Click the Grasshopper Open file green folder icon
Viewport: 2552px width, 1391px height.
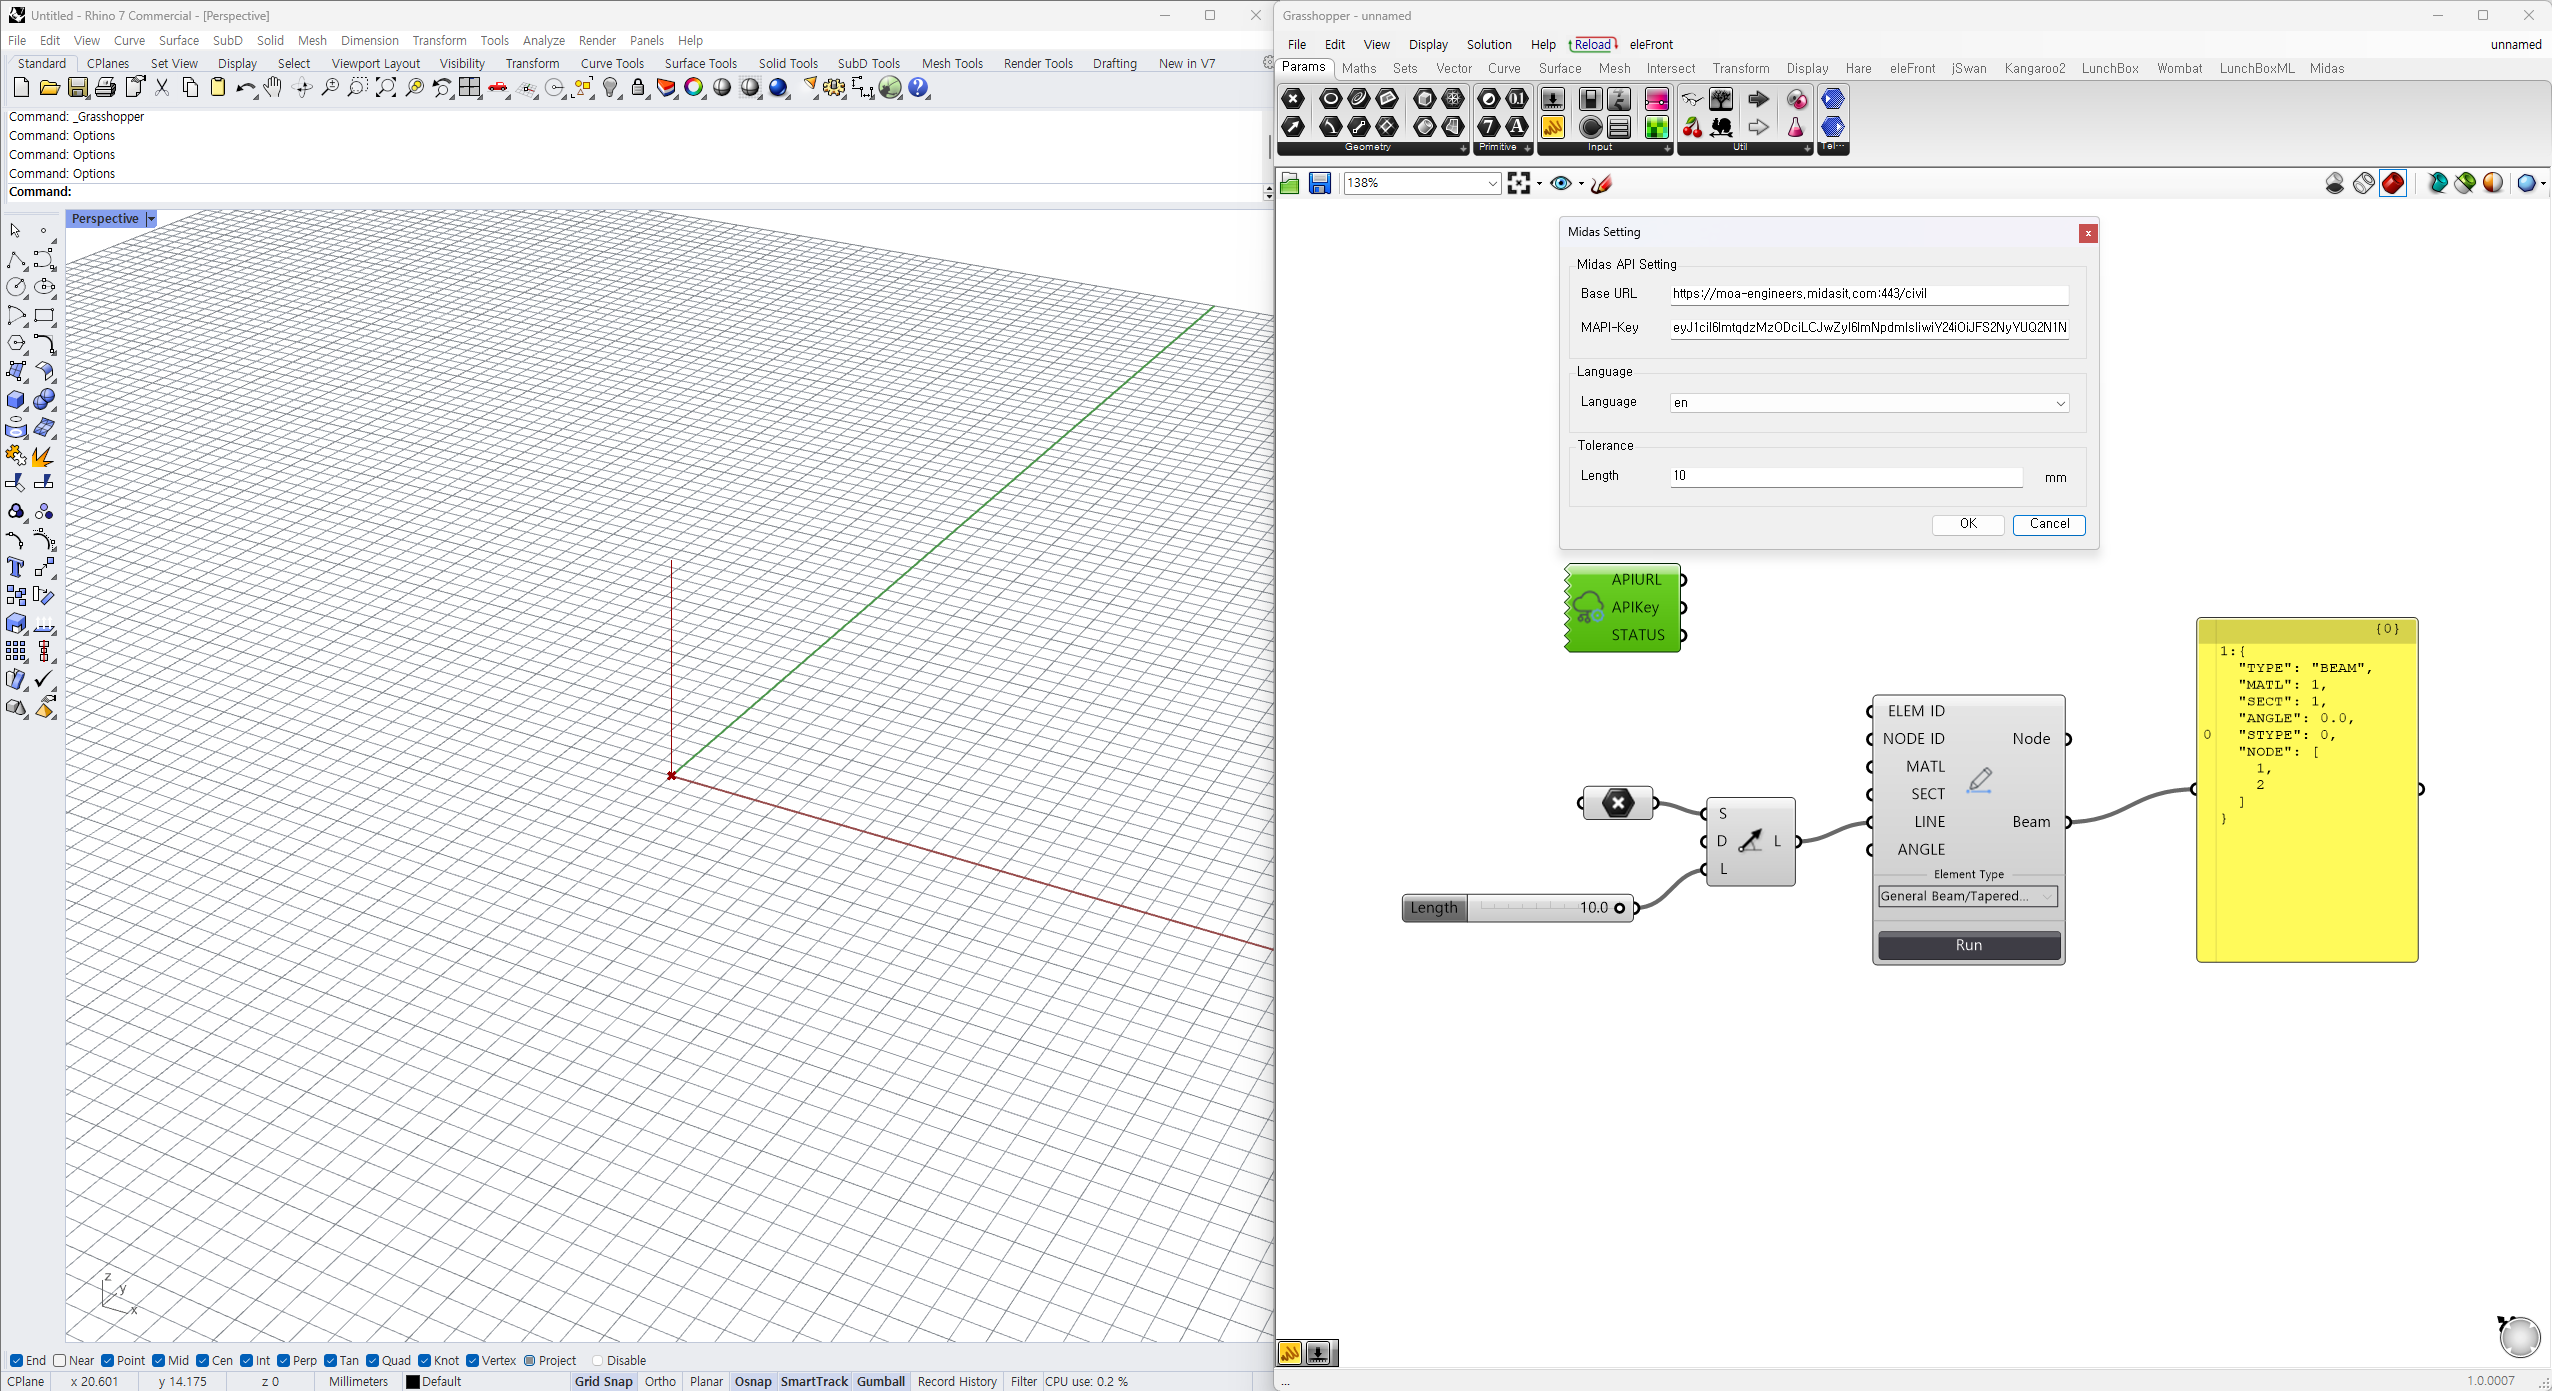click(x=1290, y=183)
